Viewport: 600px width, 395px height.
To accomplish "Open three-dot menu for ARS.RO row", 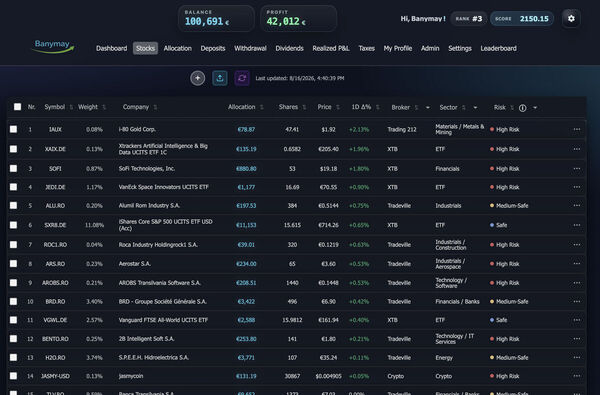I will tap(577, 263).
